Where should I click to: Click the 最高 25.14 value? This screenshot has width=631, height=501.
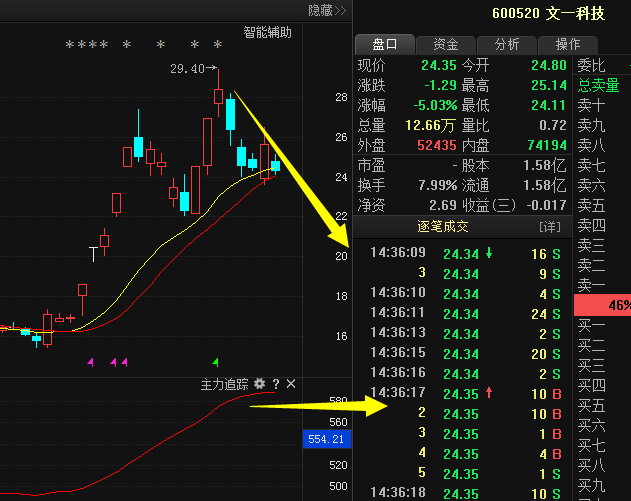[549, 85]
